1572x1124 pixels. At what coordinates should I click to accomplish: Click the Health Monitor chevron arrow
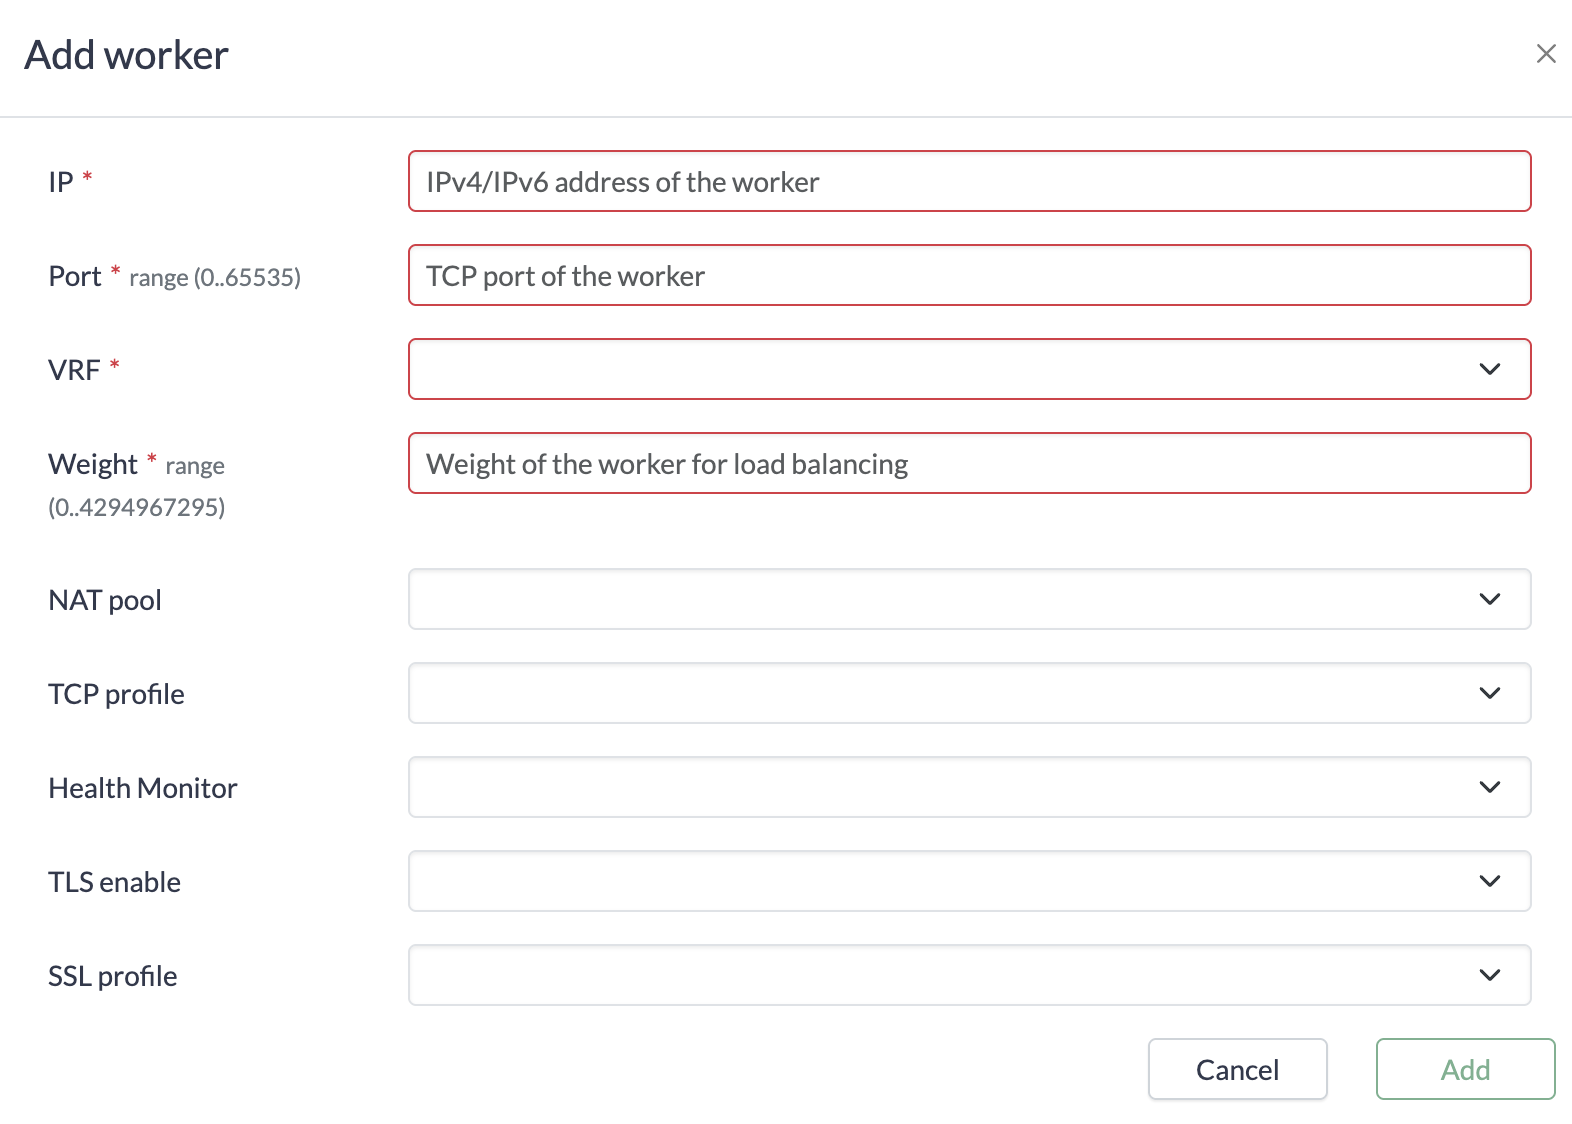(x=1489, y=788)
